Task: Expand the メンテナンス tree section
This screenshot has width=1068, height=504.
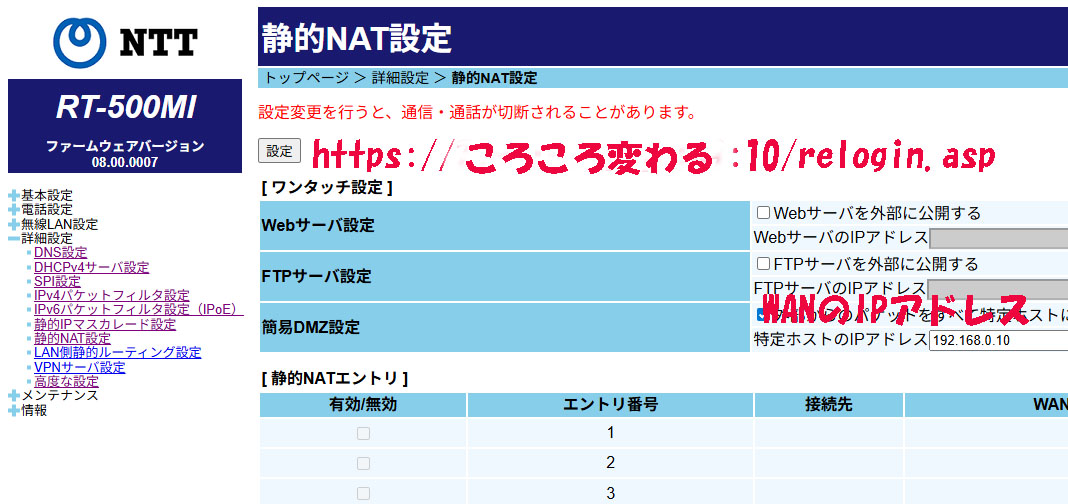Action: tap(14, 396)
